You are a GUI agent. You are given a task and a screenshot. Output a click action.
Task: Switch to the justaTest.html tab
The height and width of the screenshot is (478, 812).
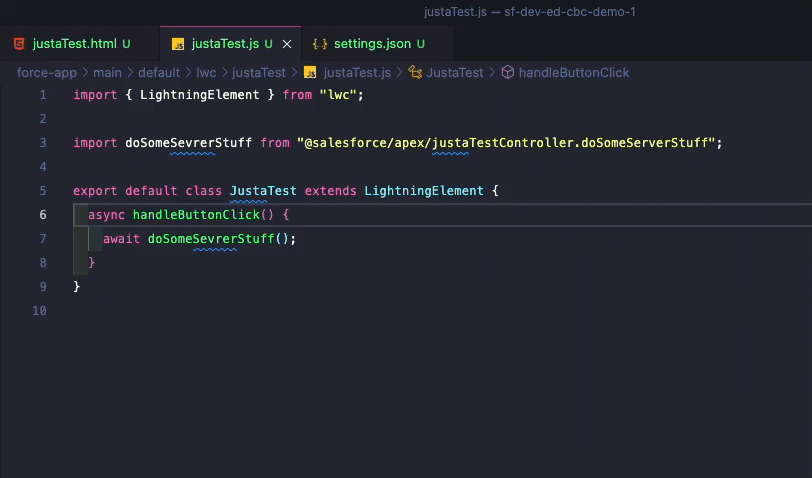point(80,44)
